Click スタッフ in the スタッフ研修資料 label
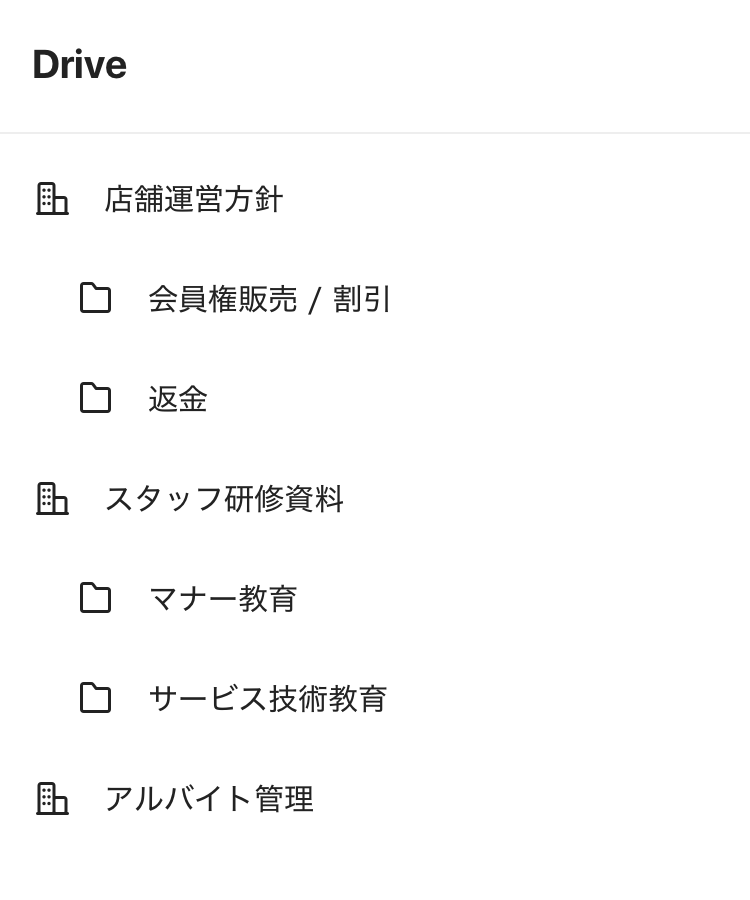Viewport: 750px width, 900px height. pos(163,499)
